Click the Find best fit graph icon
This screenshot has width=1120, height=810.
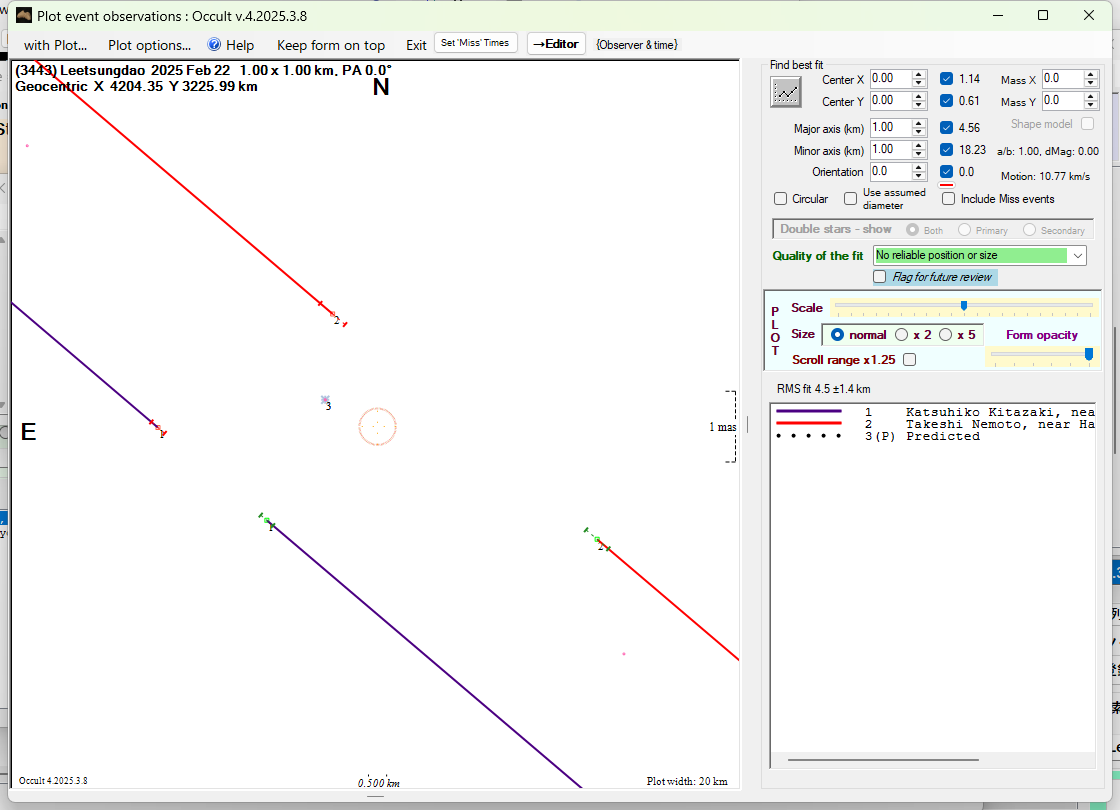(x=786, y=91)
